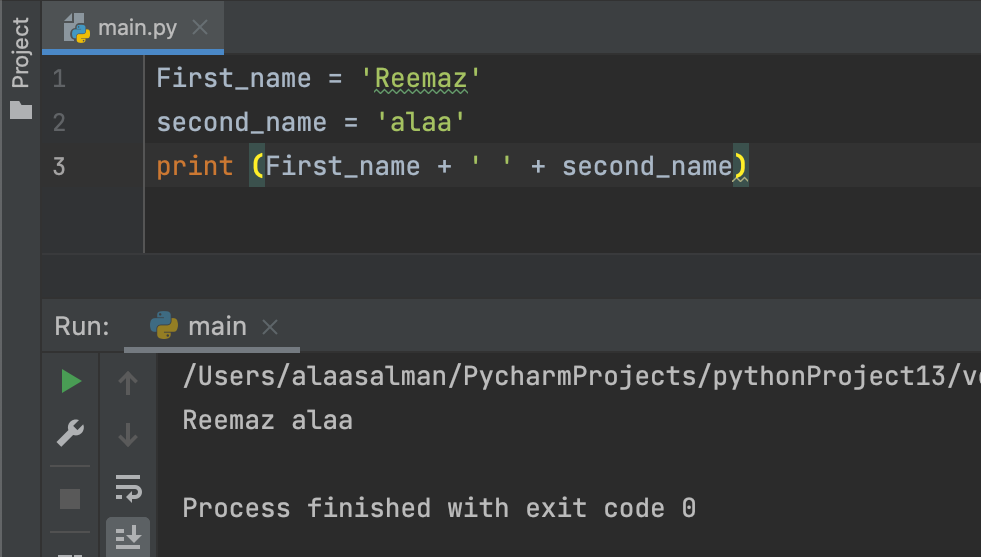This screenshot has height=557, width=981.
Task: Toggle scroll to end icon
Action: click(x=128, y=537)
